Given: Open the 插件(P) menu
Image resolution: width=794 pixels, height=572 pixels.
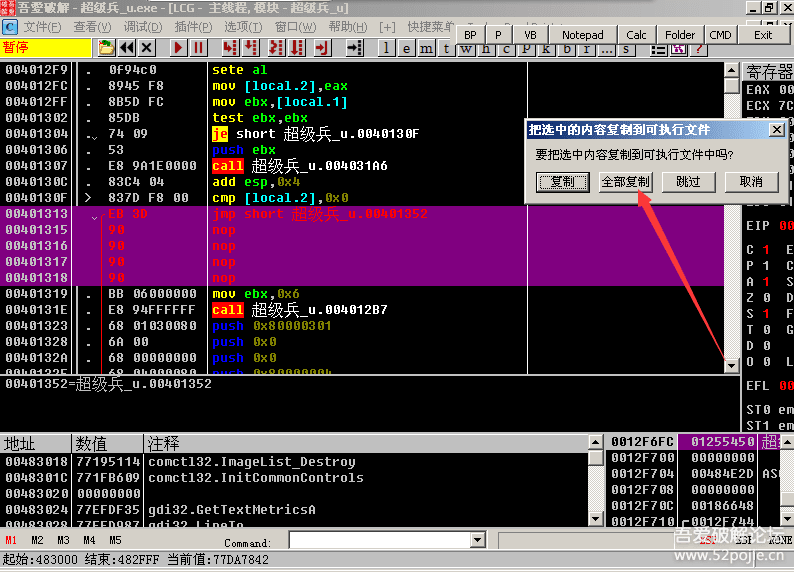Looking at the screenshot, I should pos(193,26).
